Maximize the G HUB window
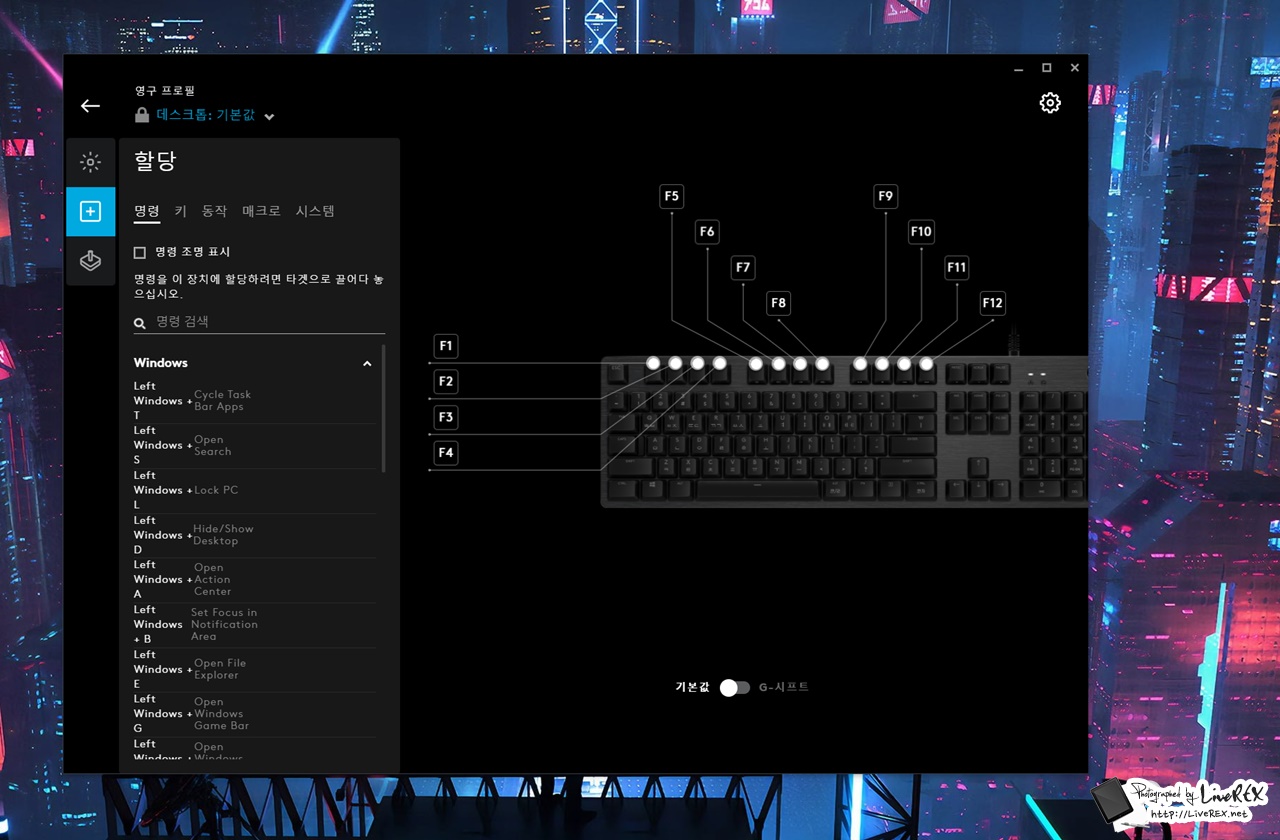The width and height of the screenshot is (1280, 840). pyautogui.click(x=1046, y=68)
